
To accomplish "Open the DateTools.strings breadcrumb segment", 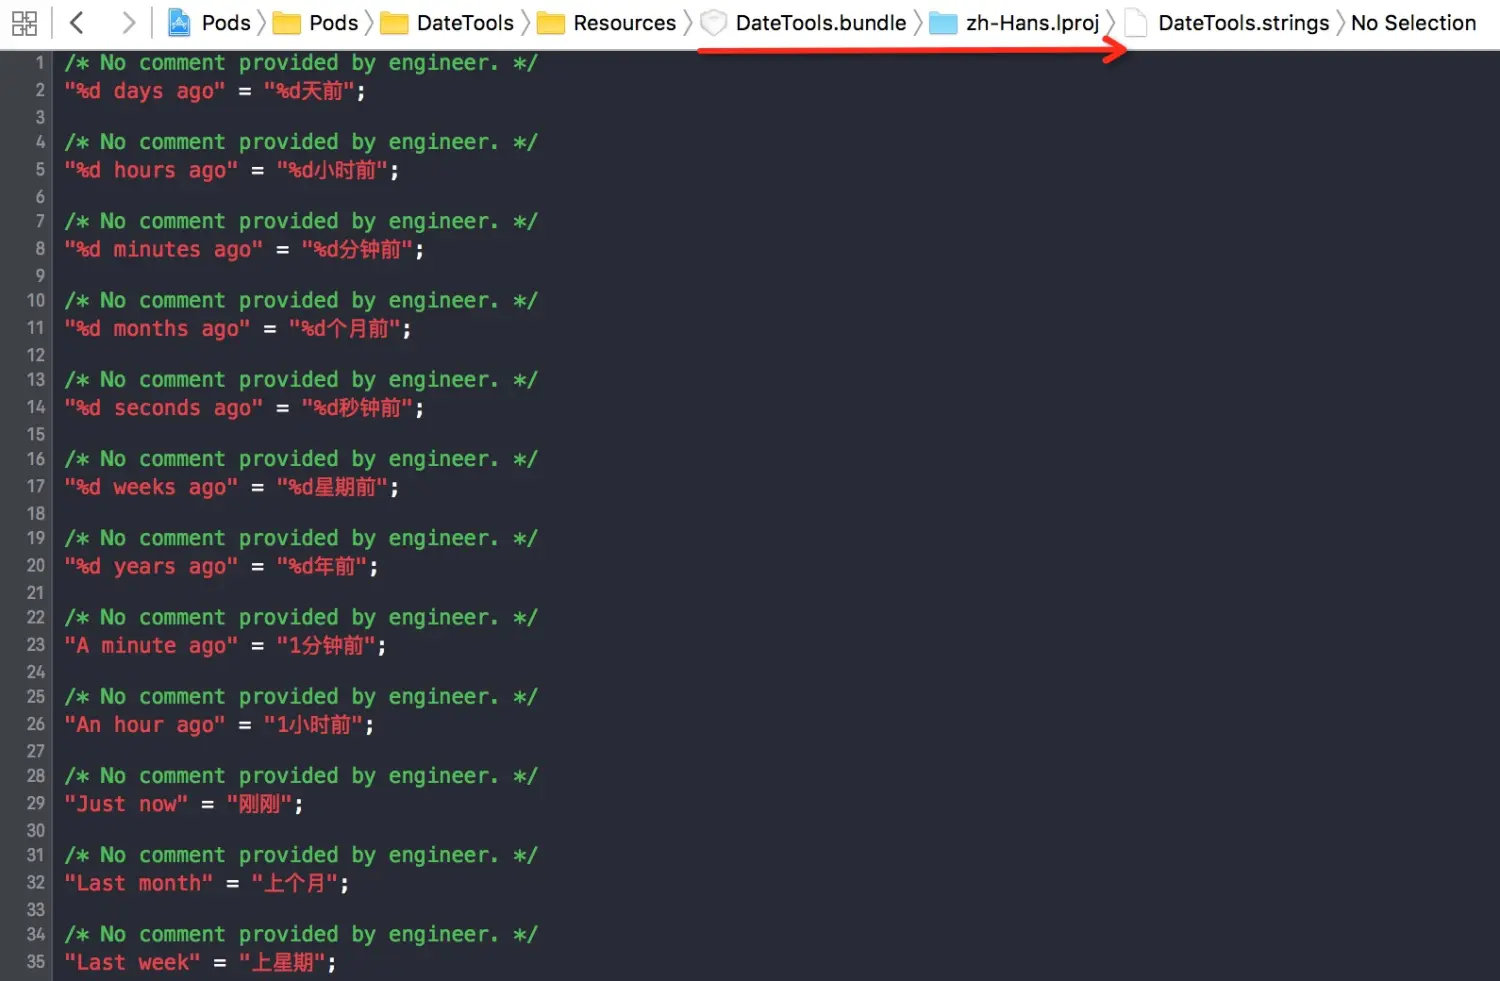I will pos(1244,23).
